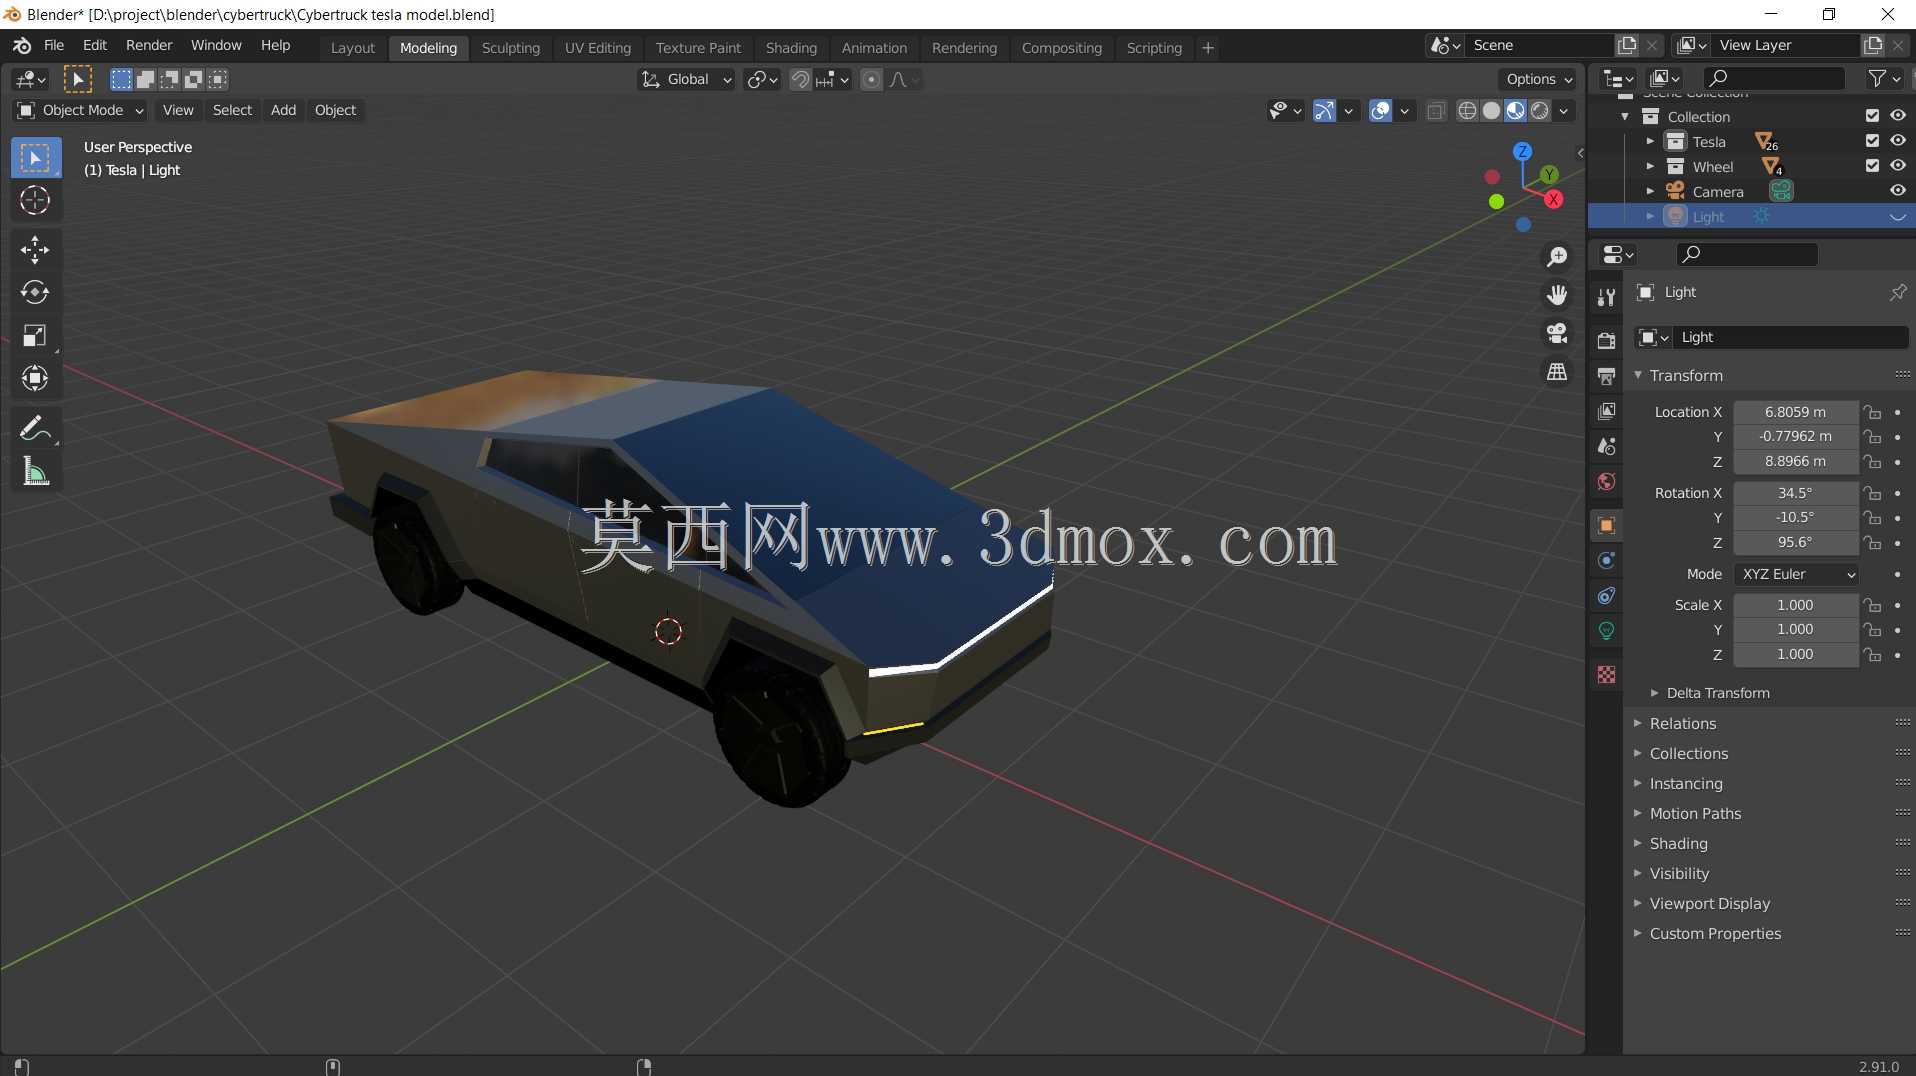1916x1076 pixels.
Task: Choose the Measure ruler tool
Action: (x=36, y=471)
